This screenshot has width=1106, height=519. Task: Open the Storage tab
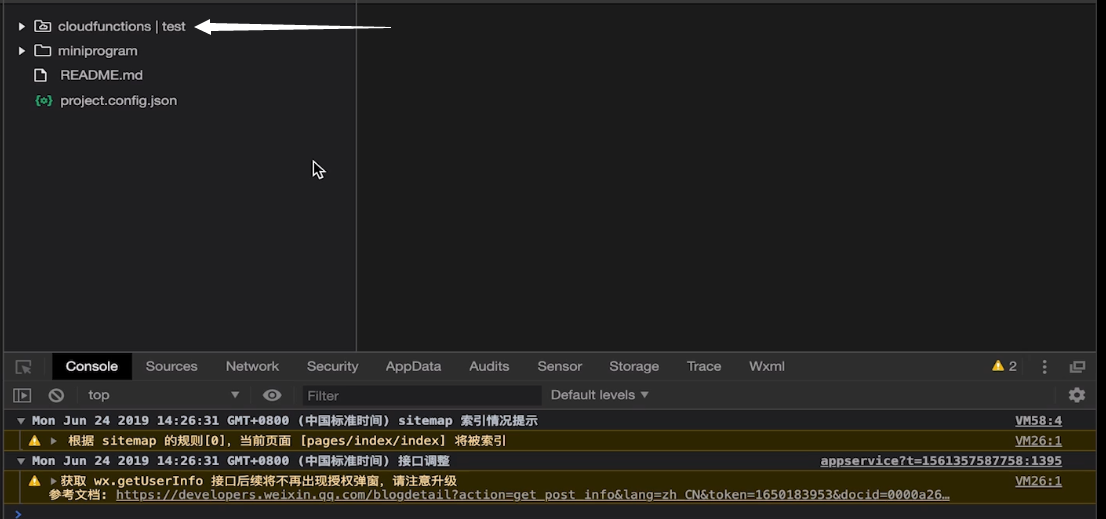pos(634,367)
